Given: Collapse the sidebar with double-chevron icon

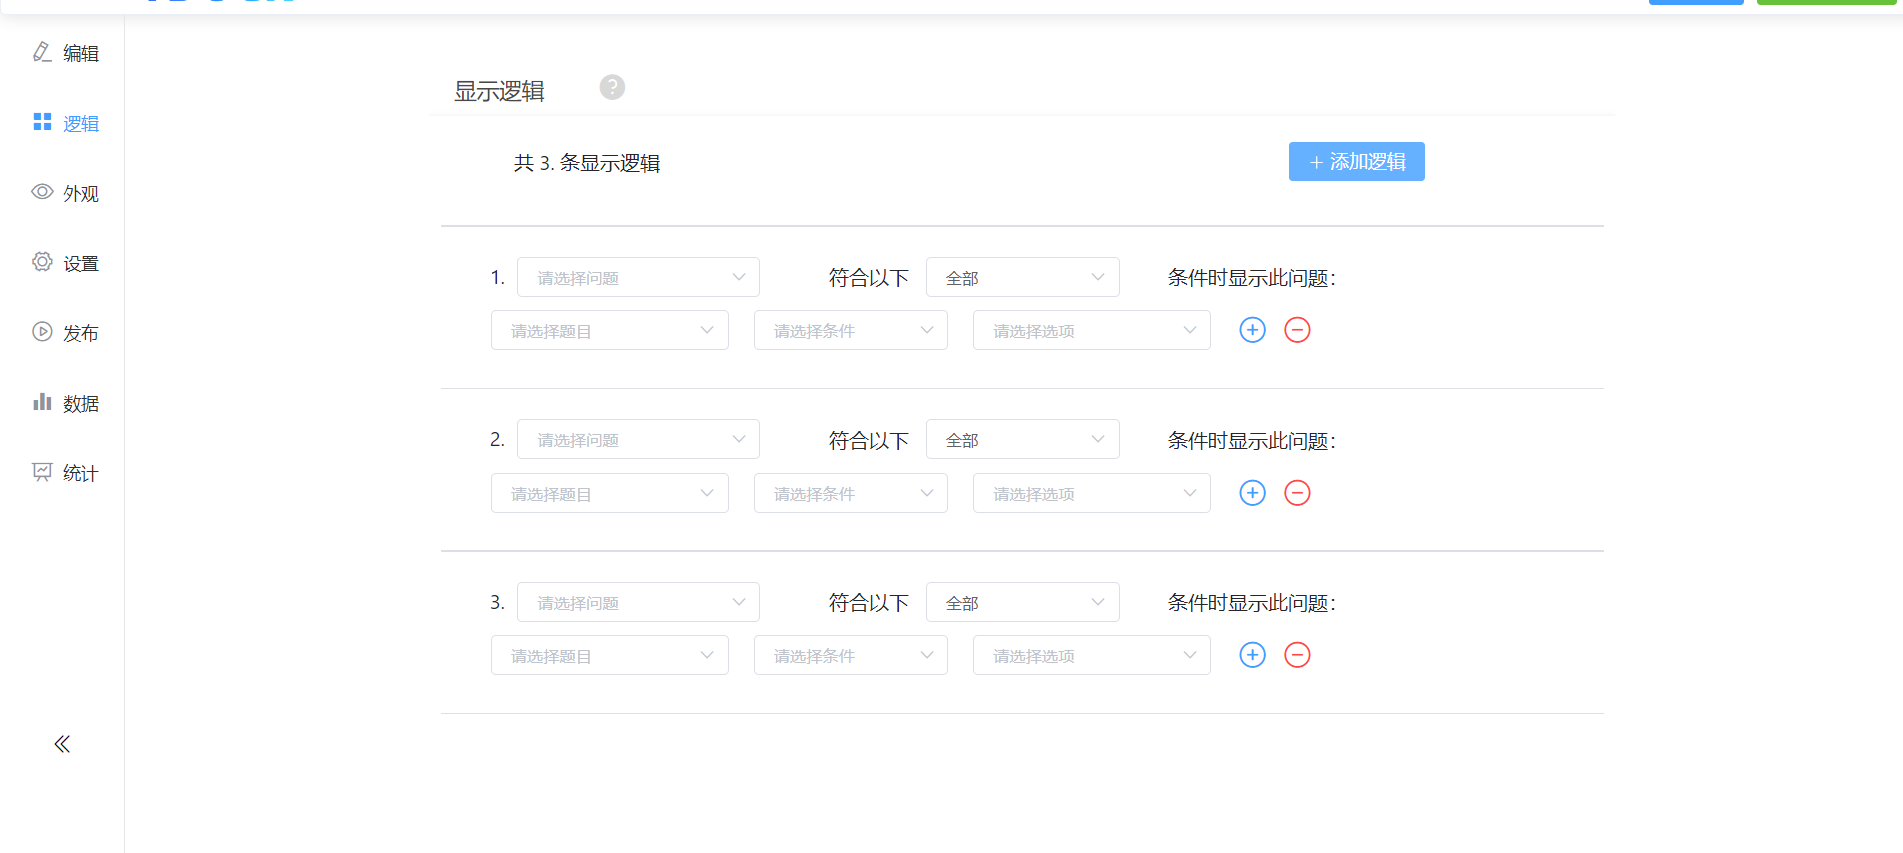Looking at the screenshot, I should click(x=62, y=744).
